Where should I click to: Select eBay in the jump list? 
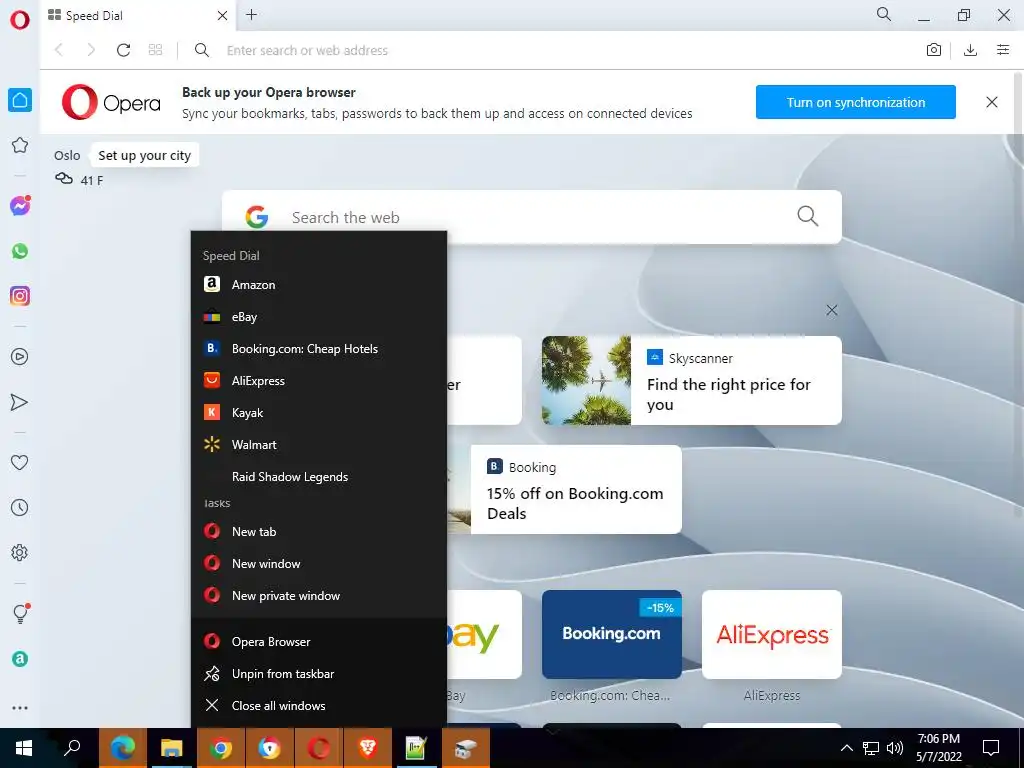point(319,317)
